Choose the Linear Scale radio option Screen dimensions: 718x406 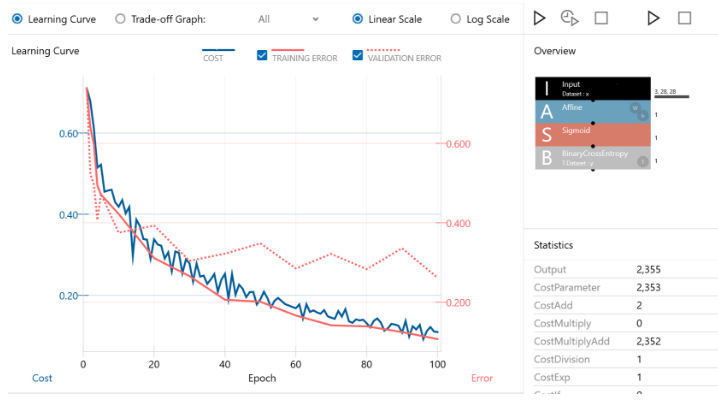(x=358, y=19)
